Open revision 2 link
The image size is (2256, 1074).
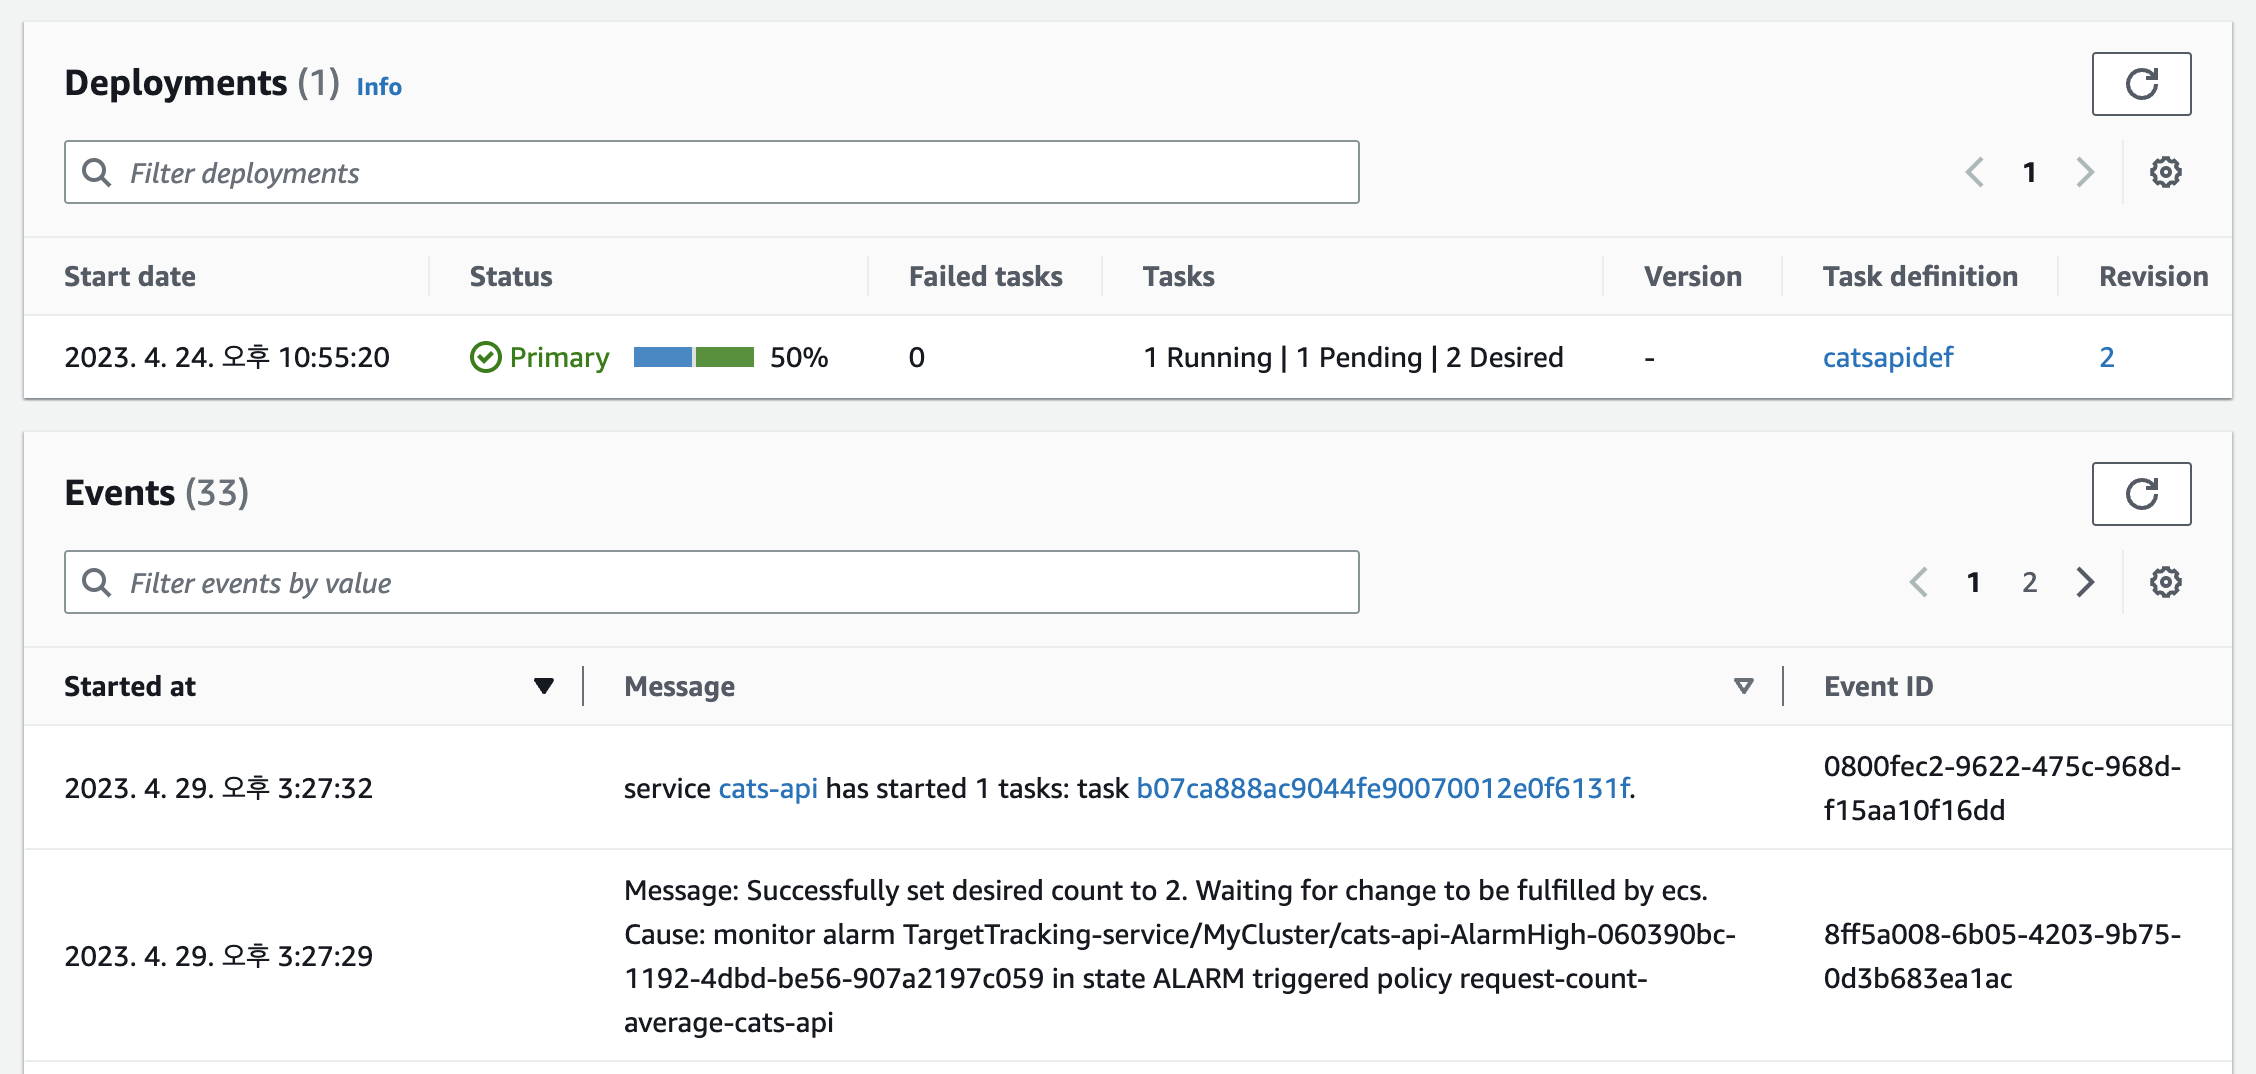pos(2106,357)
